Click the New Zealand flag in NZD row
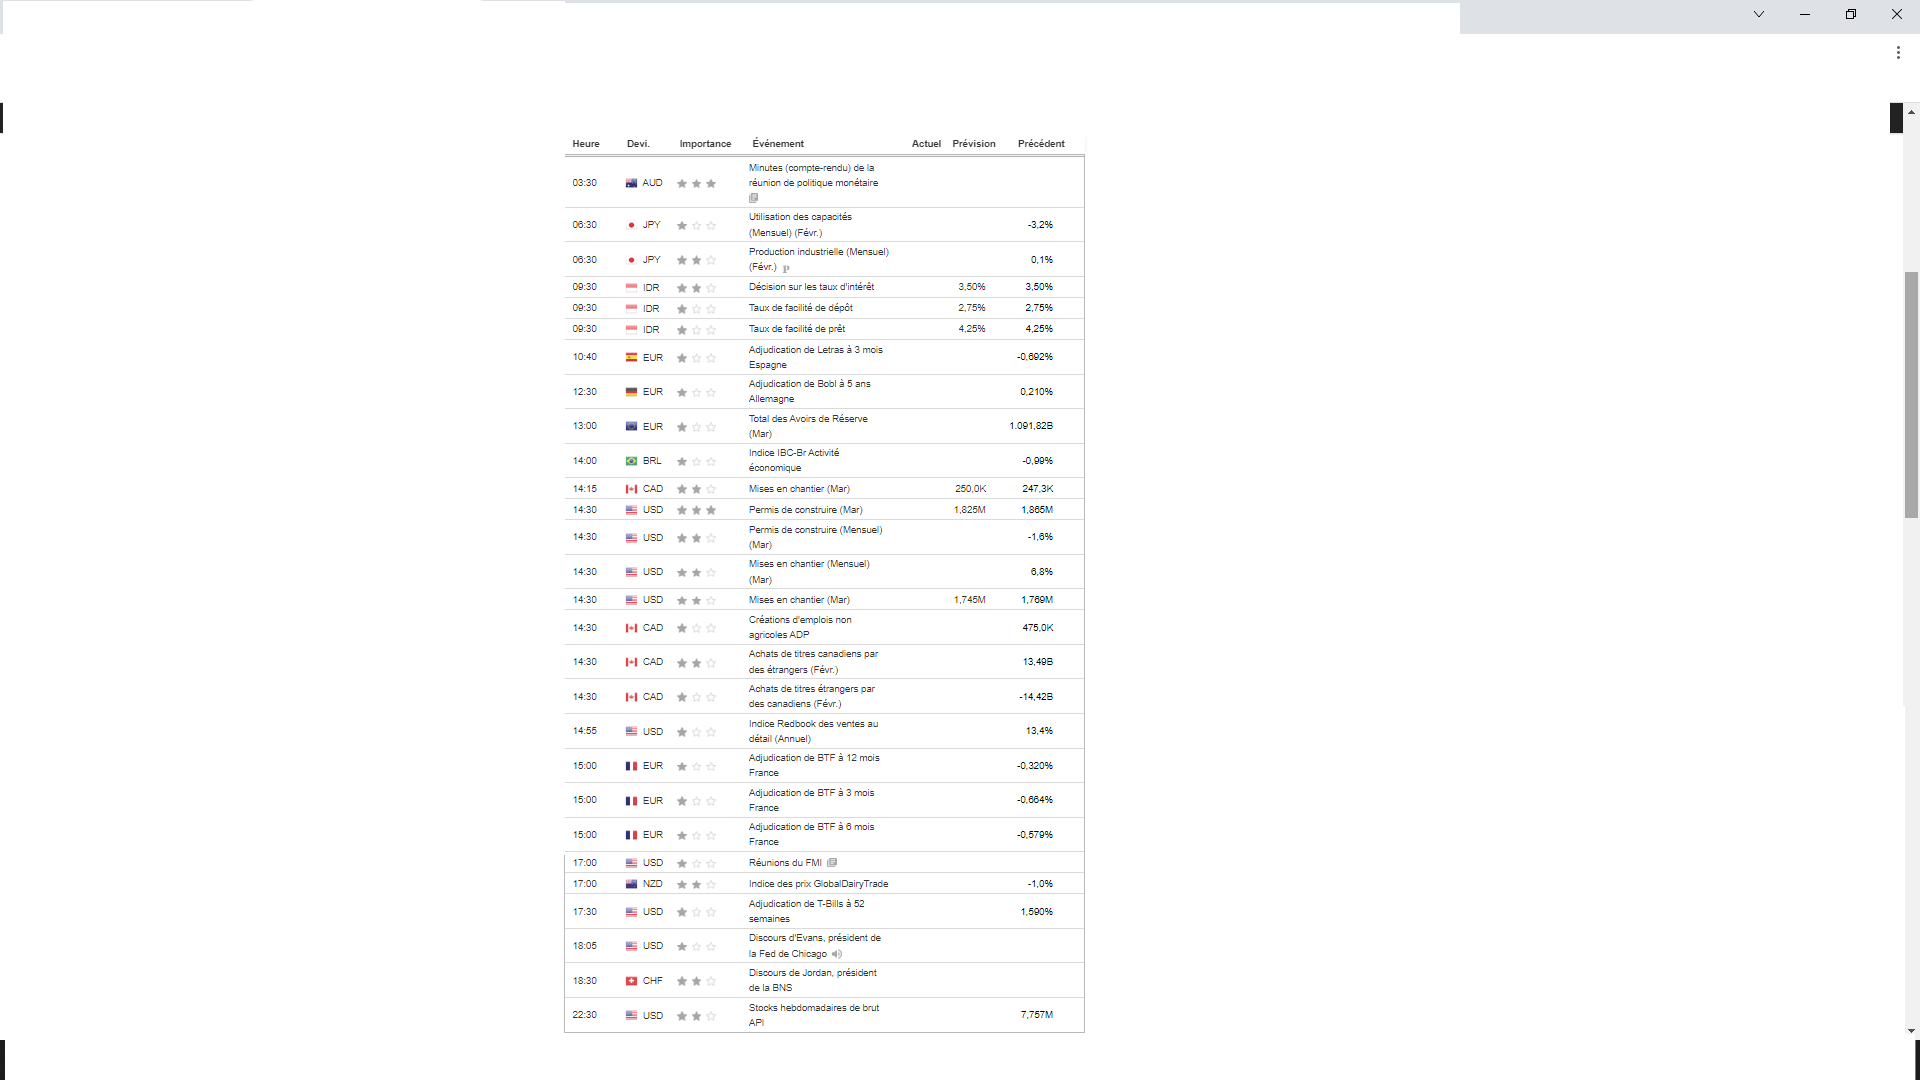1920x1080 pixels. point(631,884)
